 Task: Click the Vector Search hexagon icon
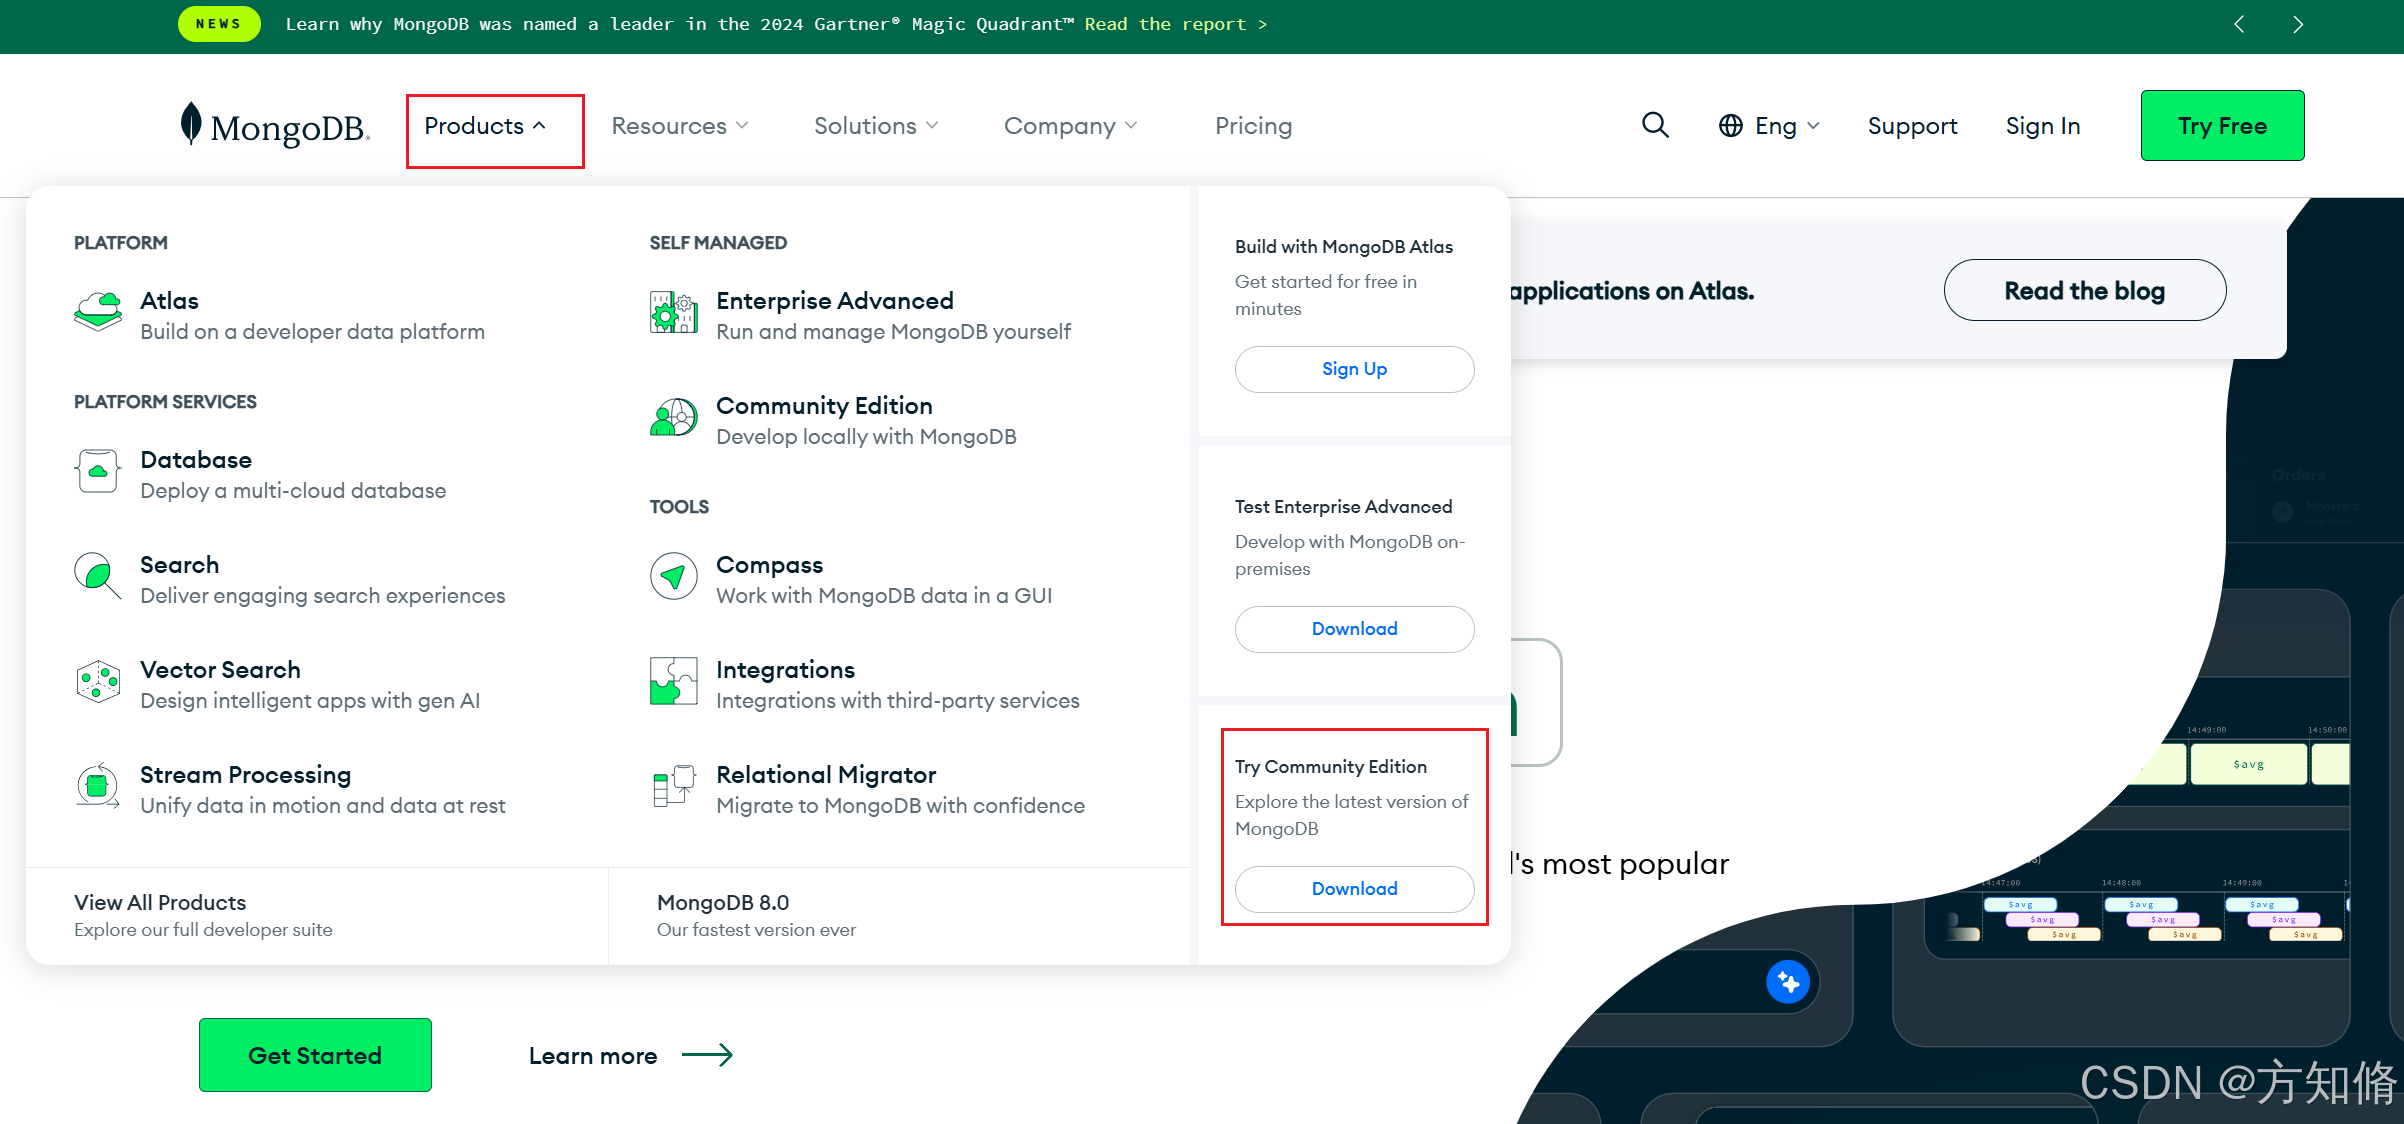[98, 682]
